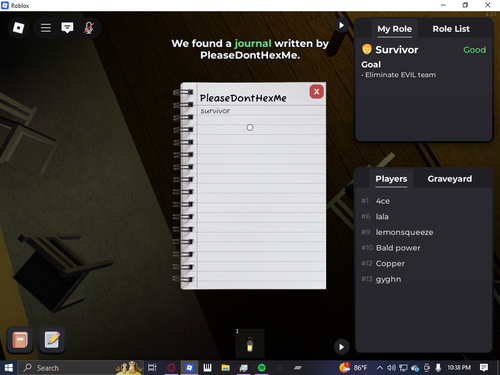This screenshot has width=500, height=375.
Task: Click the PleaseDontHexMe name on journal
Action: 243,98
